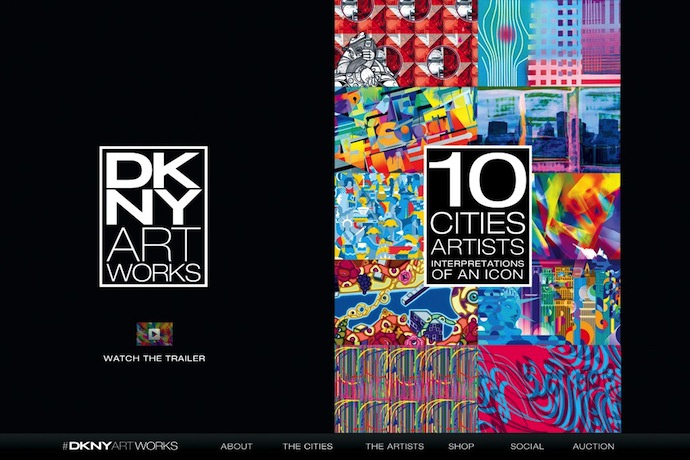Play the trailer video thumbnail

coord(154,334)
